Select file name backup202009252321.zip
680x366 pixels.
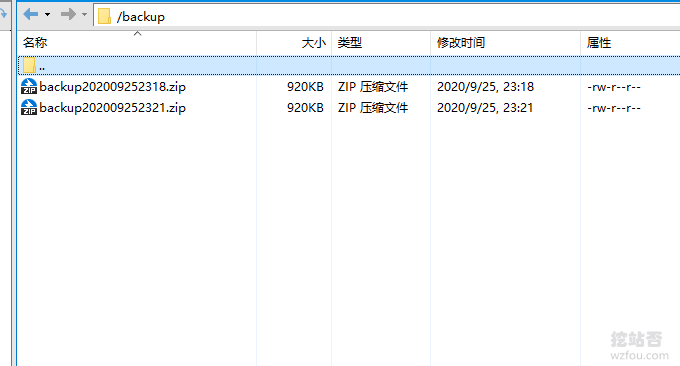pyautogui.click(x=112, y=108)
